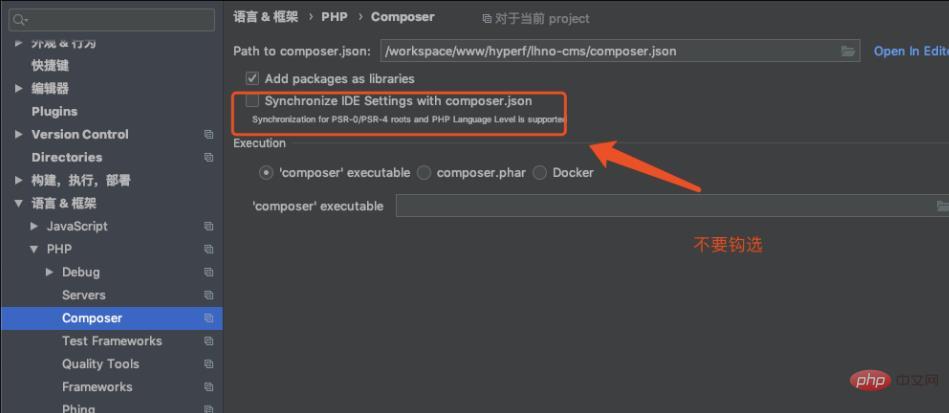This screenshot has width=949, height=413.
Task: Expand the Version Control tree node
Action: tap(19, 134)
